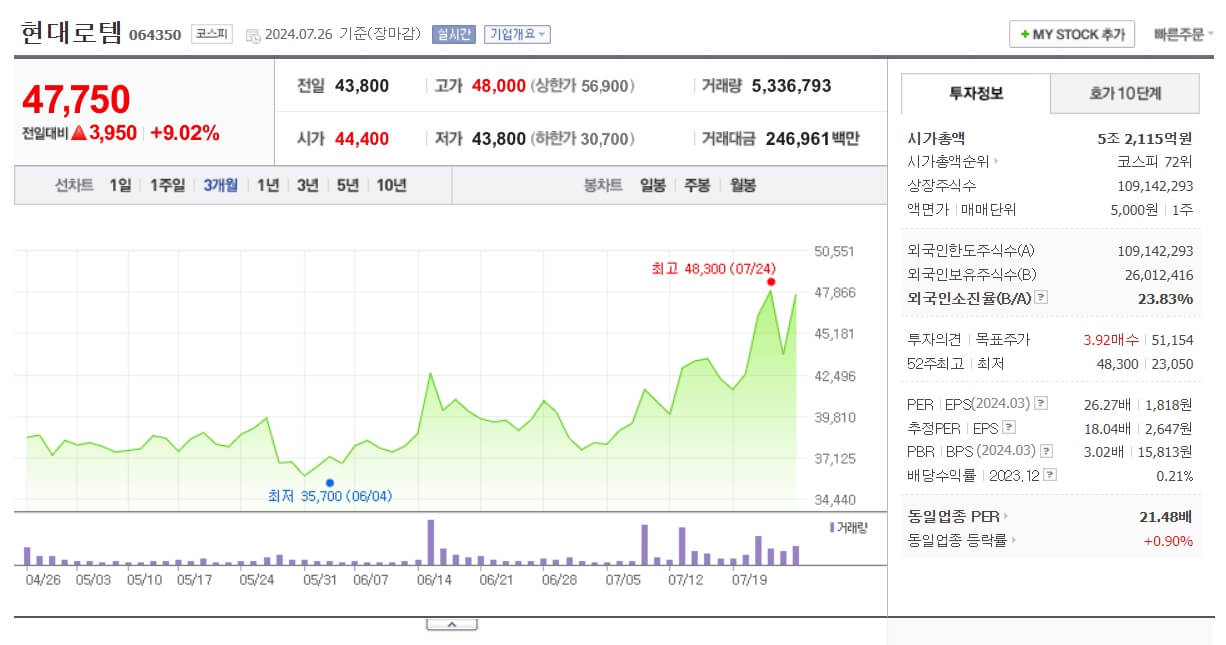Show the 주봉 candlestick chart

click(x=697, y=185)
